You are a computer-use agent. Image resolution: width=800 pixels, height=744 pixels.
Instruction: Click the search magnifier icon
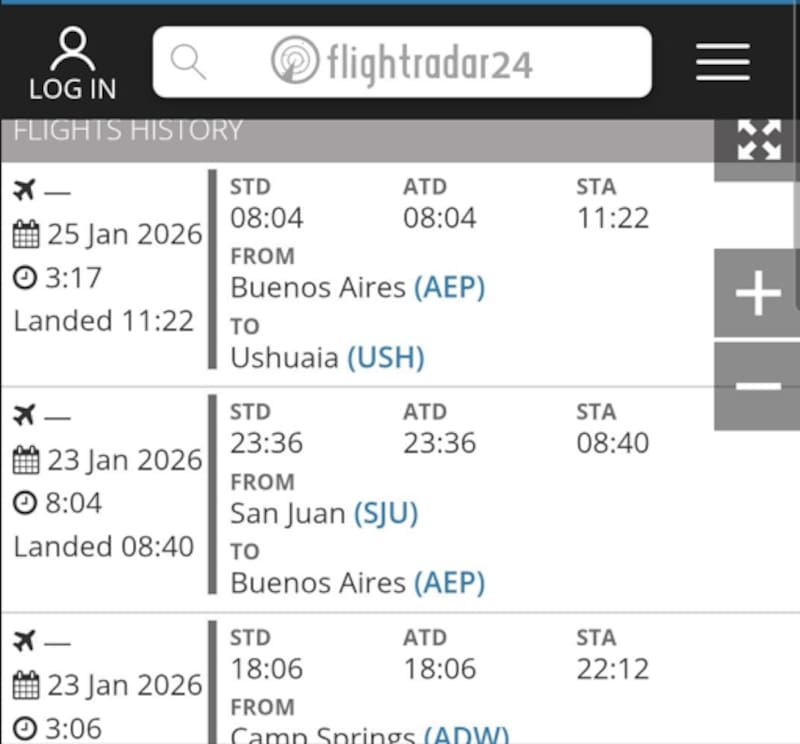[x=187, y=62]
